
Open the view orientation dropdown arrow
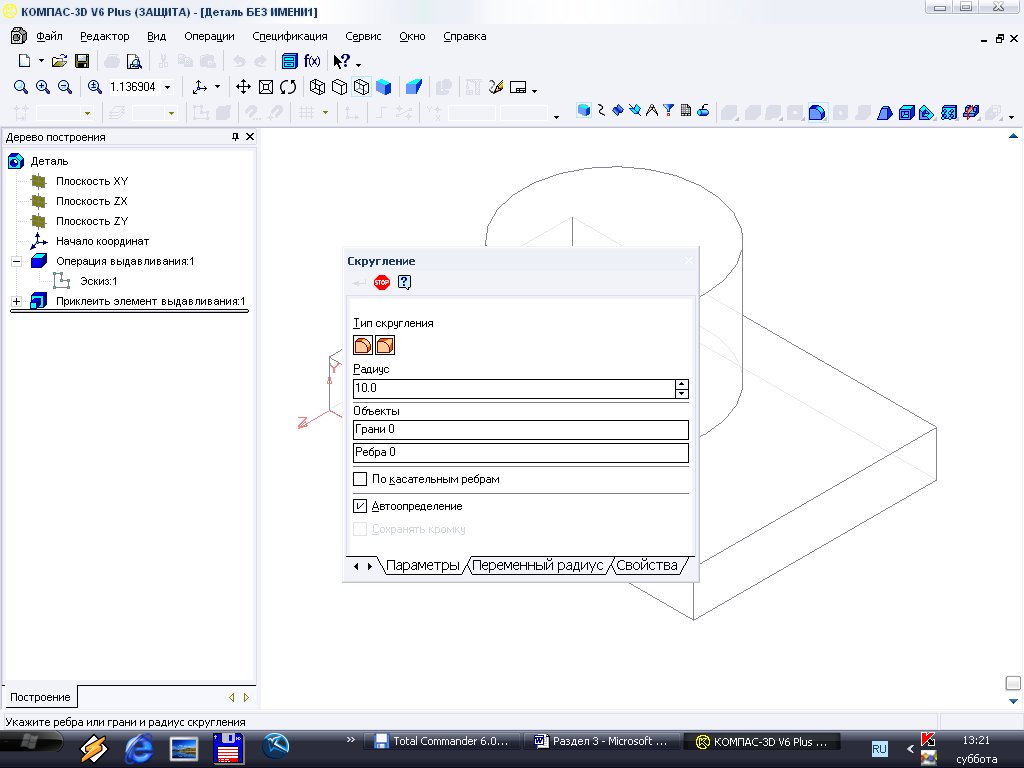tap(217, 87)
